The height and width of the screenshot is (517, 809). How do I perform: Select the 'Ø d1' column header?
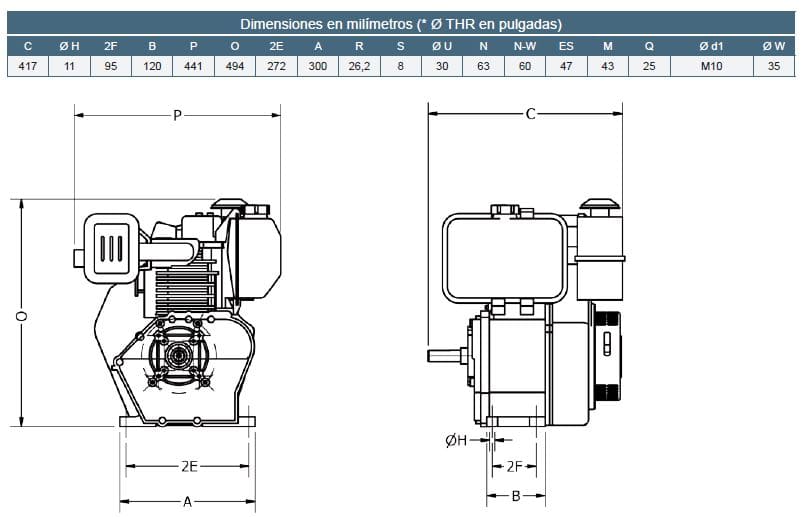point(710,46)
